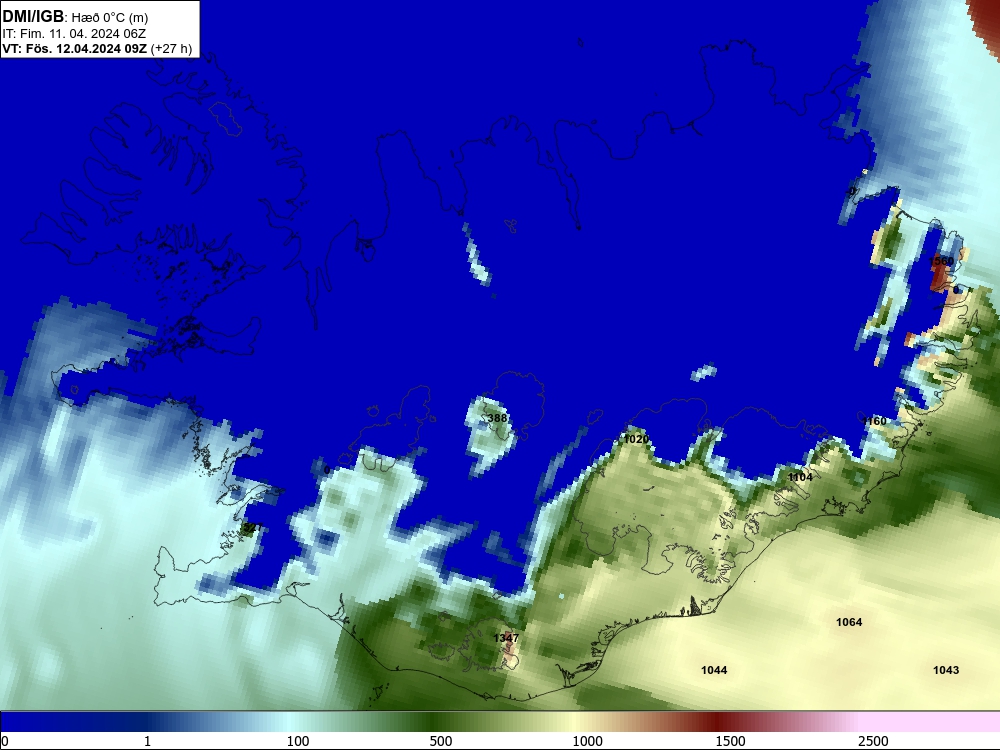Click the 1104 height label on map
This screenshot has height=750, width=1000.
(800, 477)
